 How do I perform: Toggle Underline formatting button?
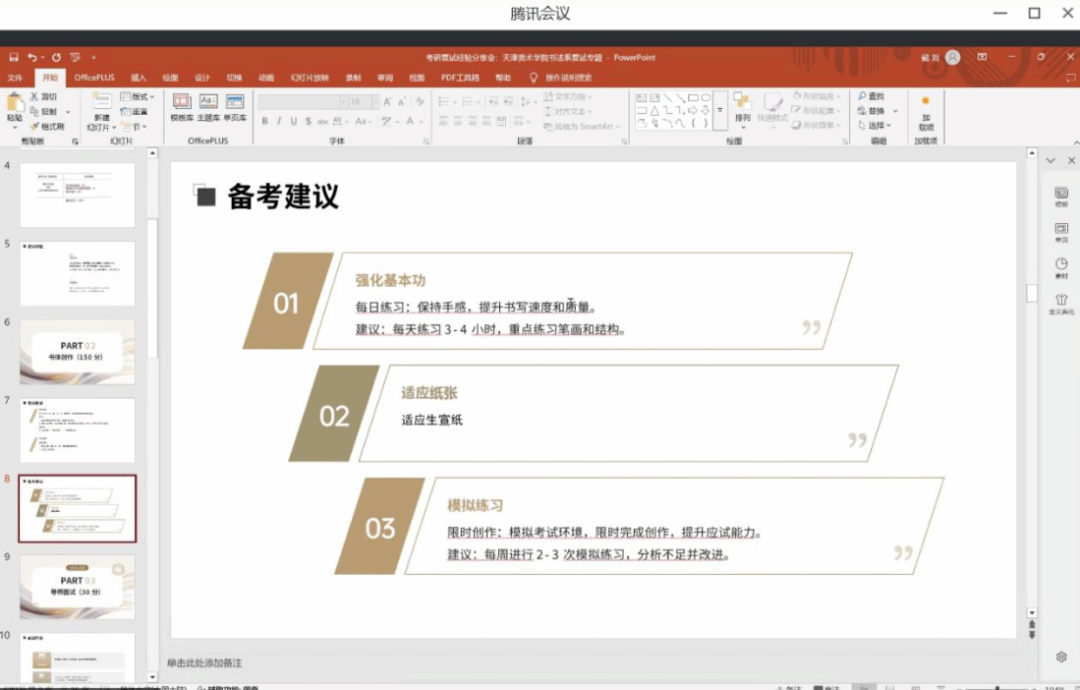(x=293, y=122)
